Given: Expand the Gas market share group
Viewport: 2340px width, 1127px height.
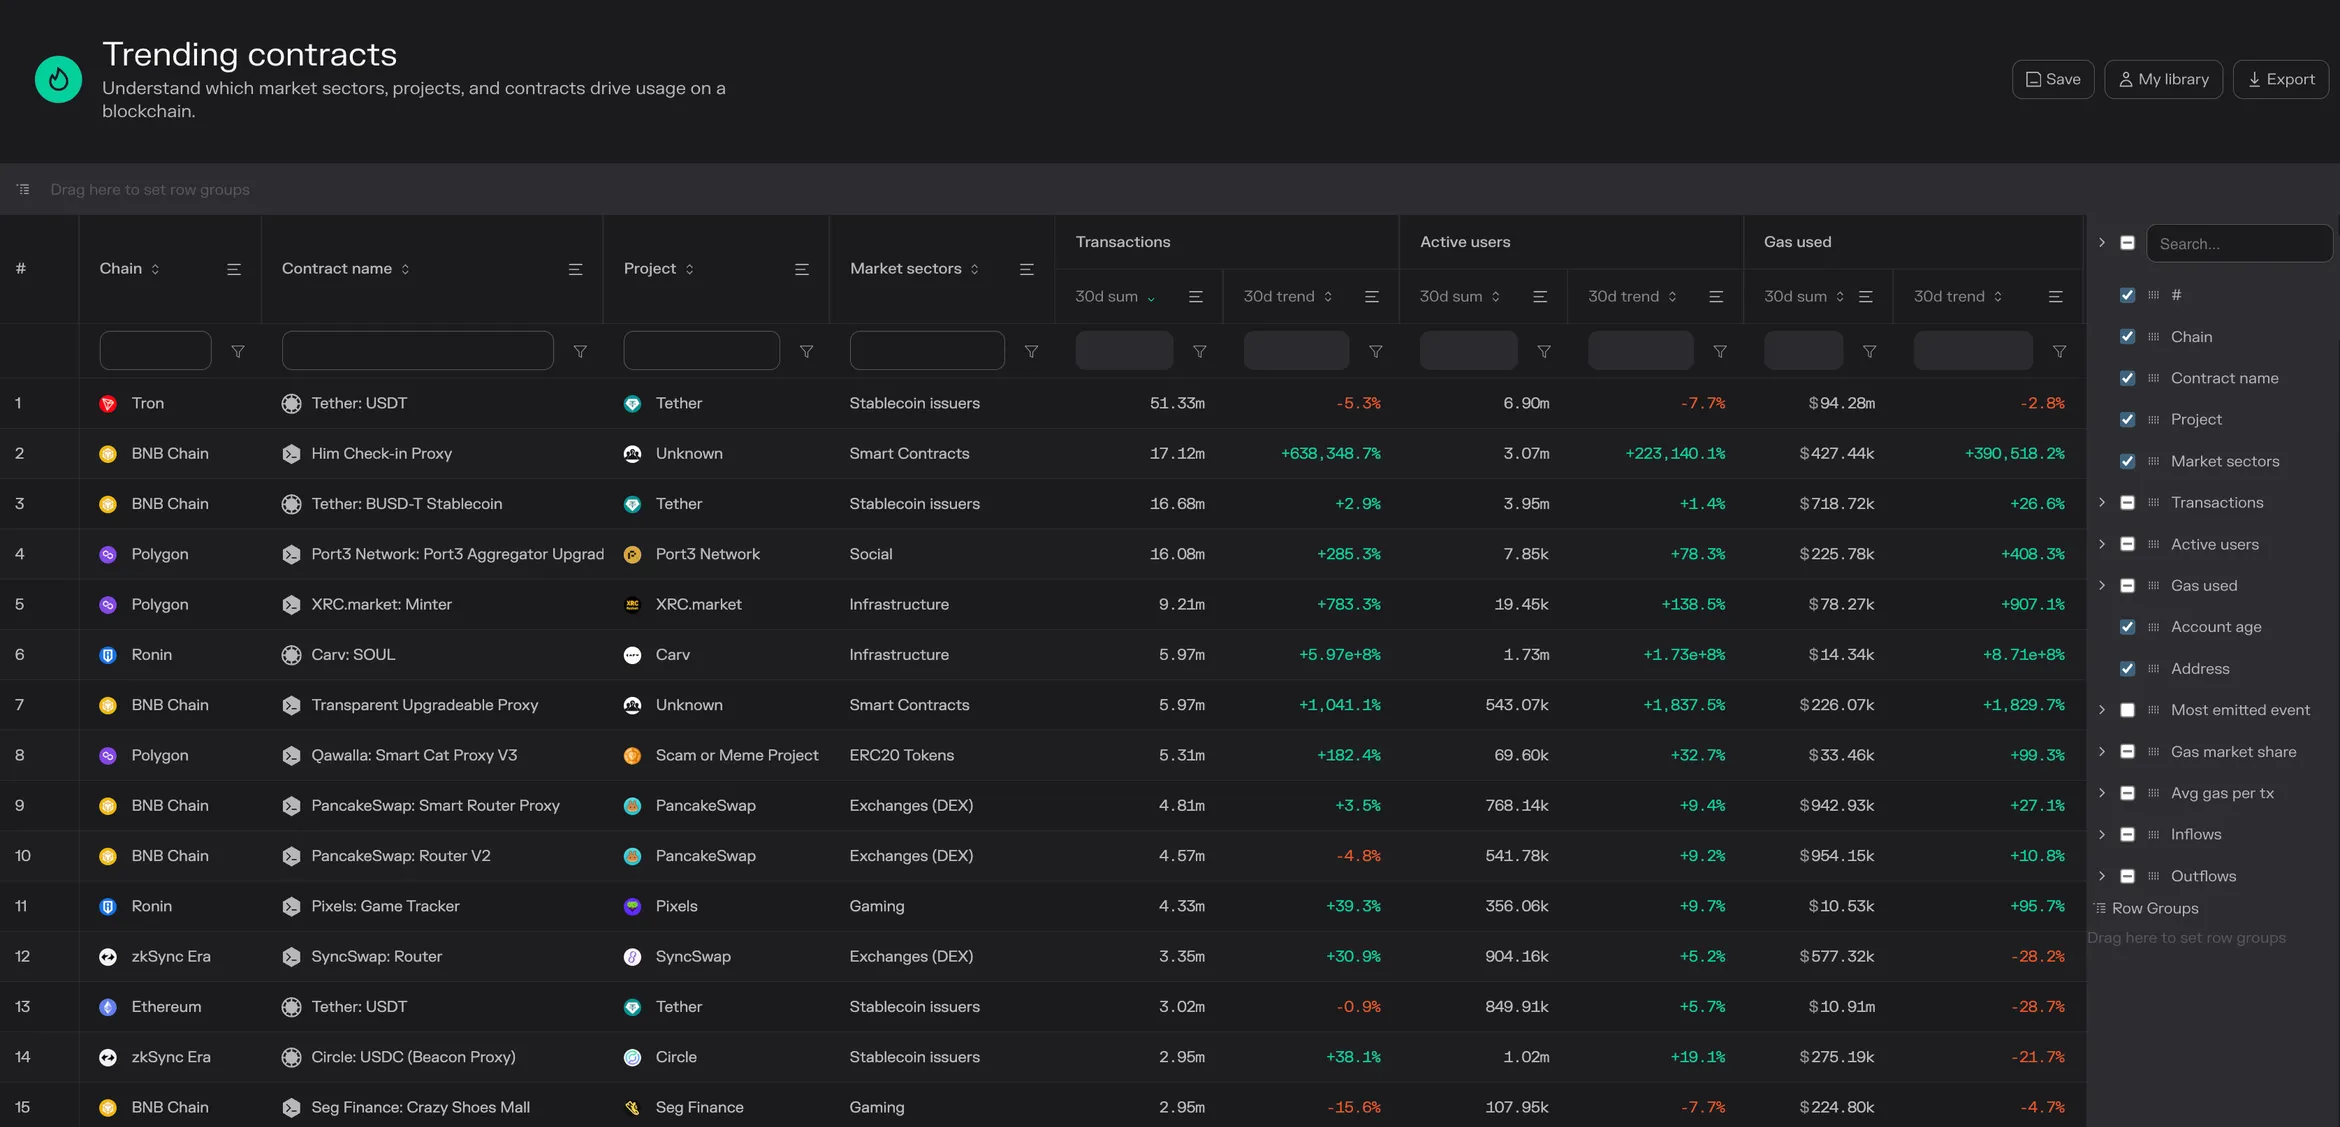Looking at the screenshot, I should pyautogui.click(x=2102, y=751).
